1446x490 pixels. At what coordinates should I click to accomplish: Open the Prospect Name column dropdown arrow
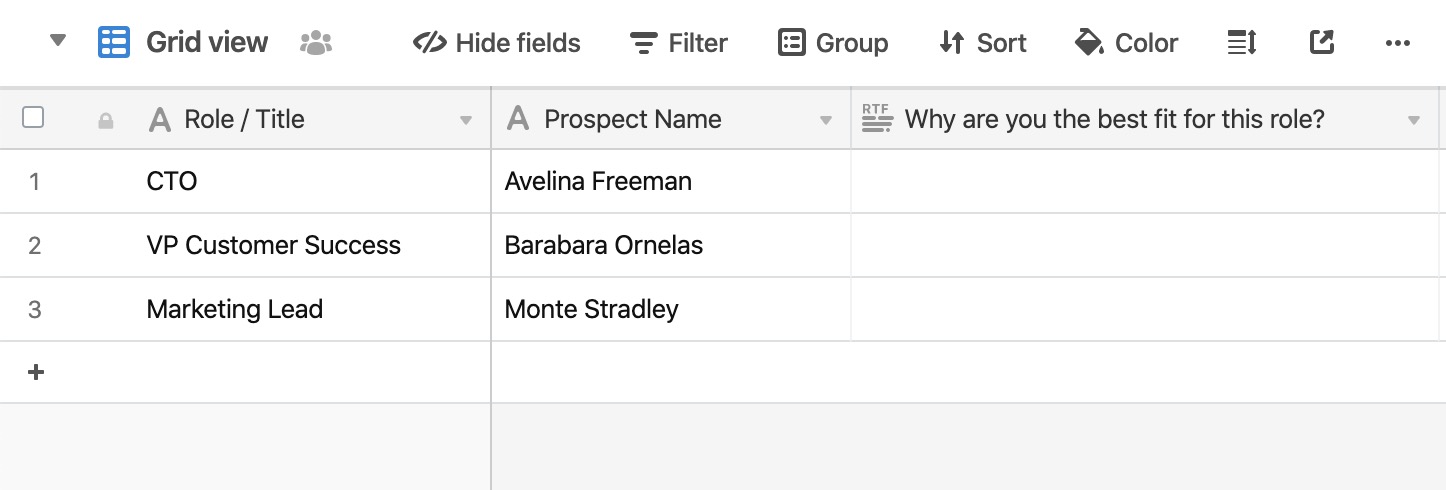pos(826,121)
